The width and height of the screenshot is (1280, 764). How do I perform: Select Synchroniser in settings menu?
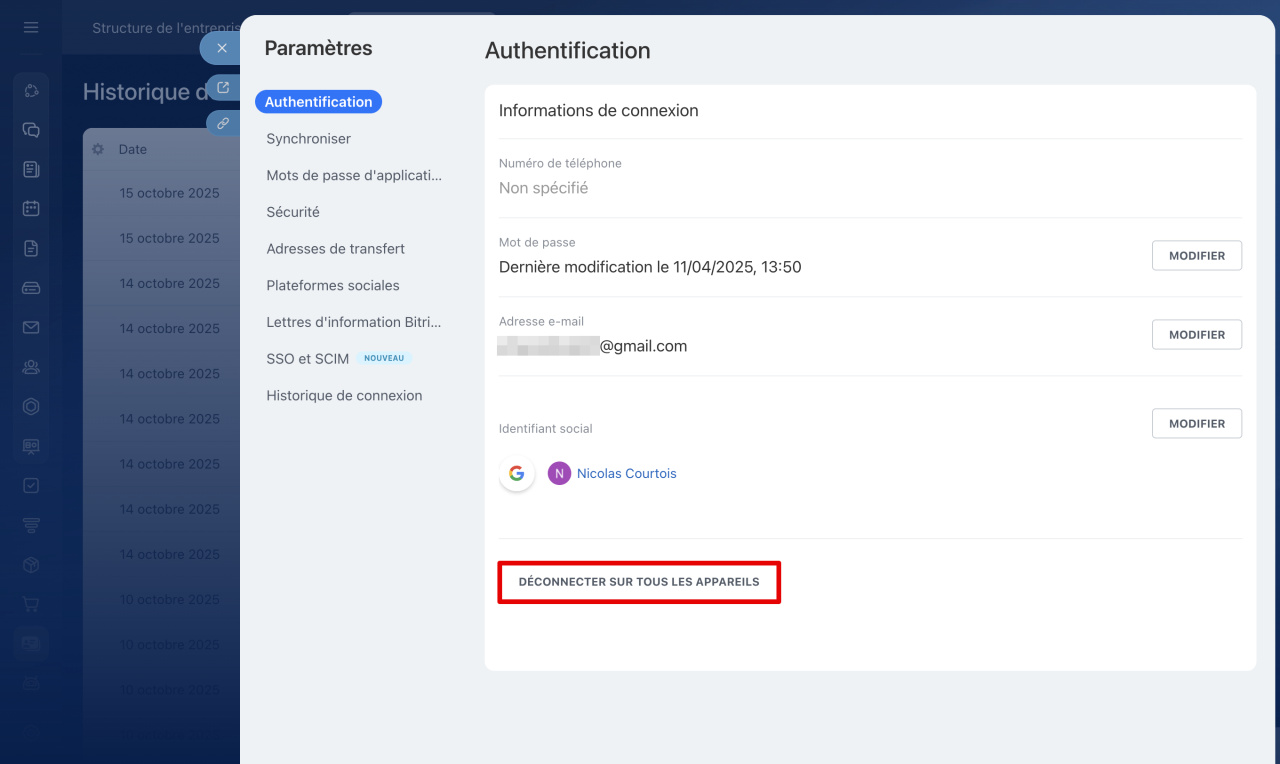[308, 139]
